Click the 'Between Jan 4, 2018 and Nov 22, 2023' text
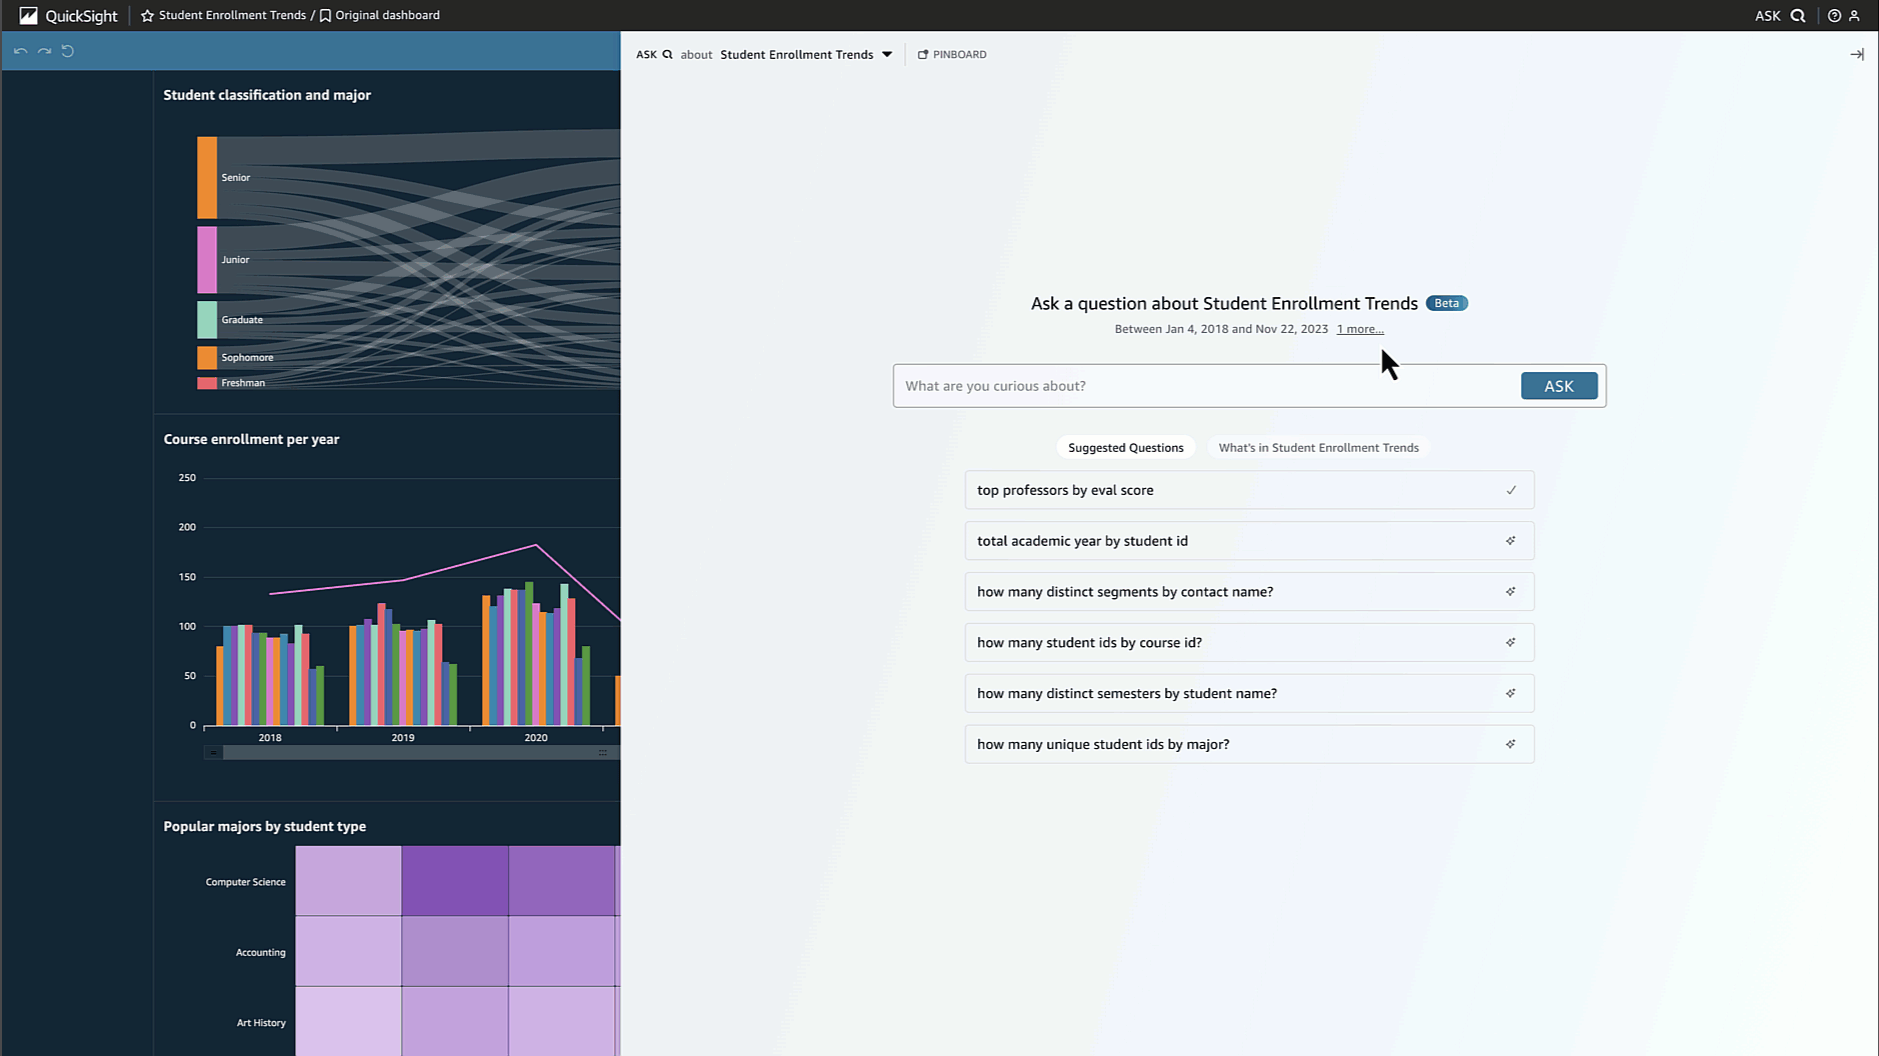The height and width of the screenshot is (1056, 1879). pos(1221,329)
